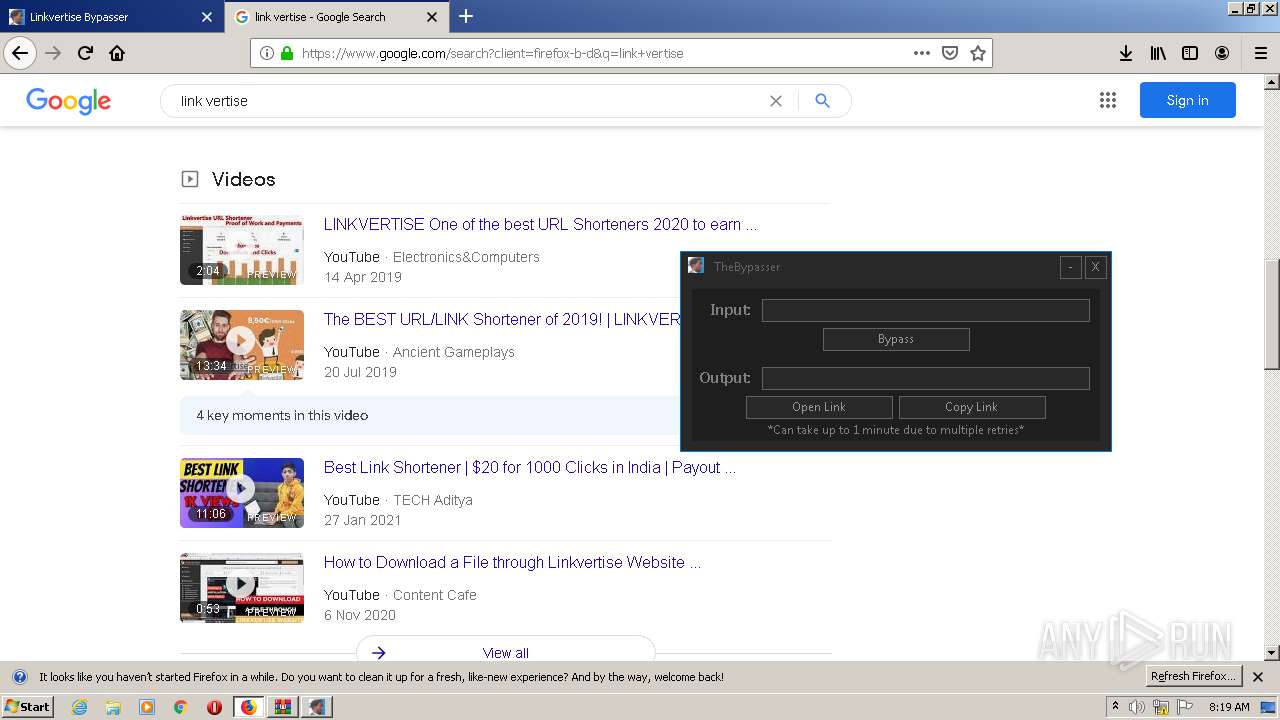Screen dimensions: 1280x720
Task: Click Open Link in TheBypasser
Action: [x=819, y=407]
